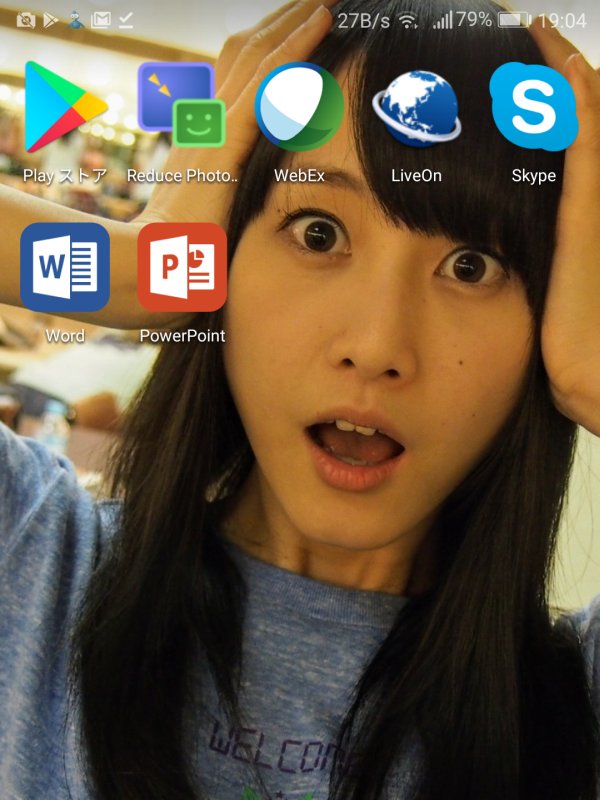
Task: Tap the "Word" label text
Action: pyautogui.click(x=65, y=336)
